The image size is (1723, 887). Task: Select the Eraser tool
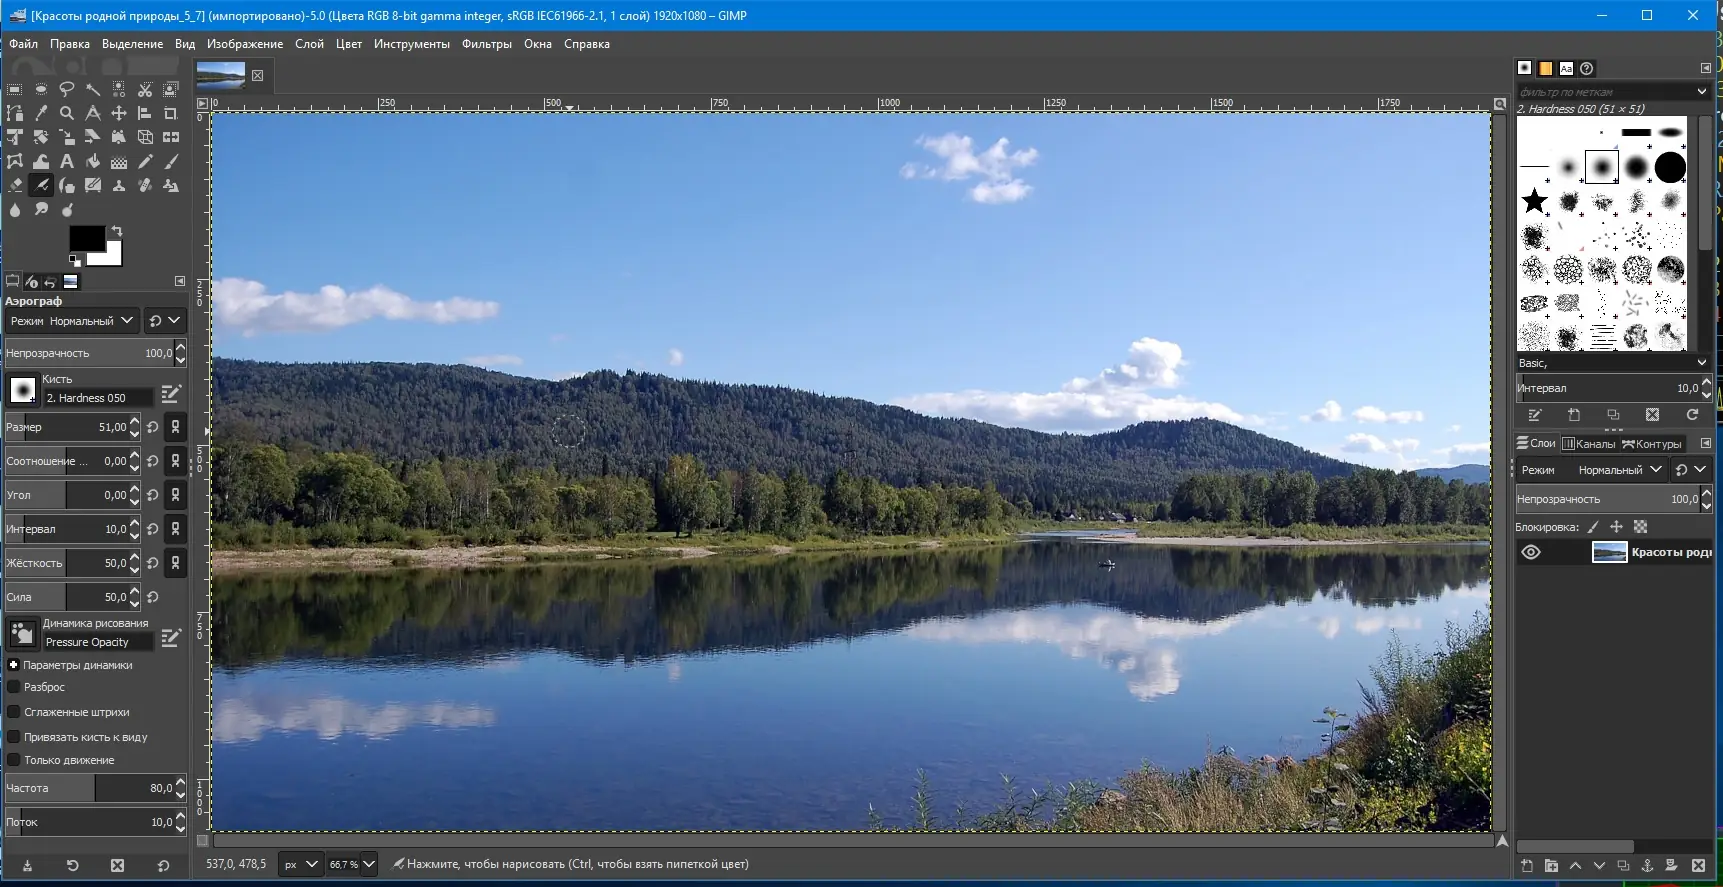pyautogui.click(x=15, y=185)
